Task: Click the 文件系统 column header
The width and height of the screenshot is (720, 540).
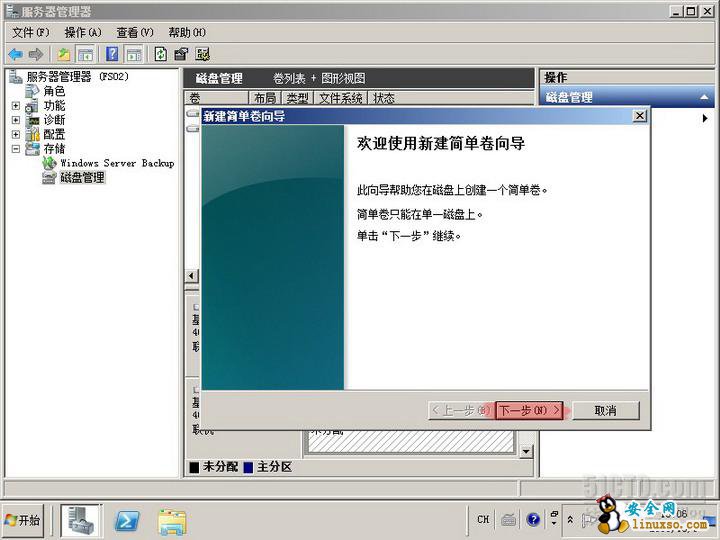Action: (x=340, y=98)
